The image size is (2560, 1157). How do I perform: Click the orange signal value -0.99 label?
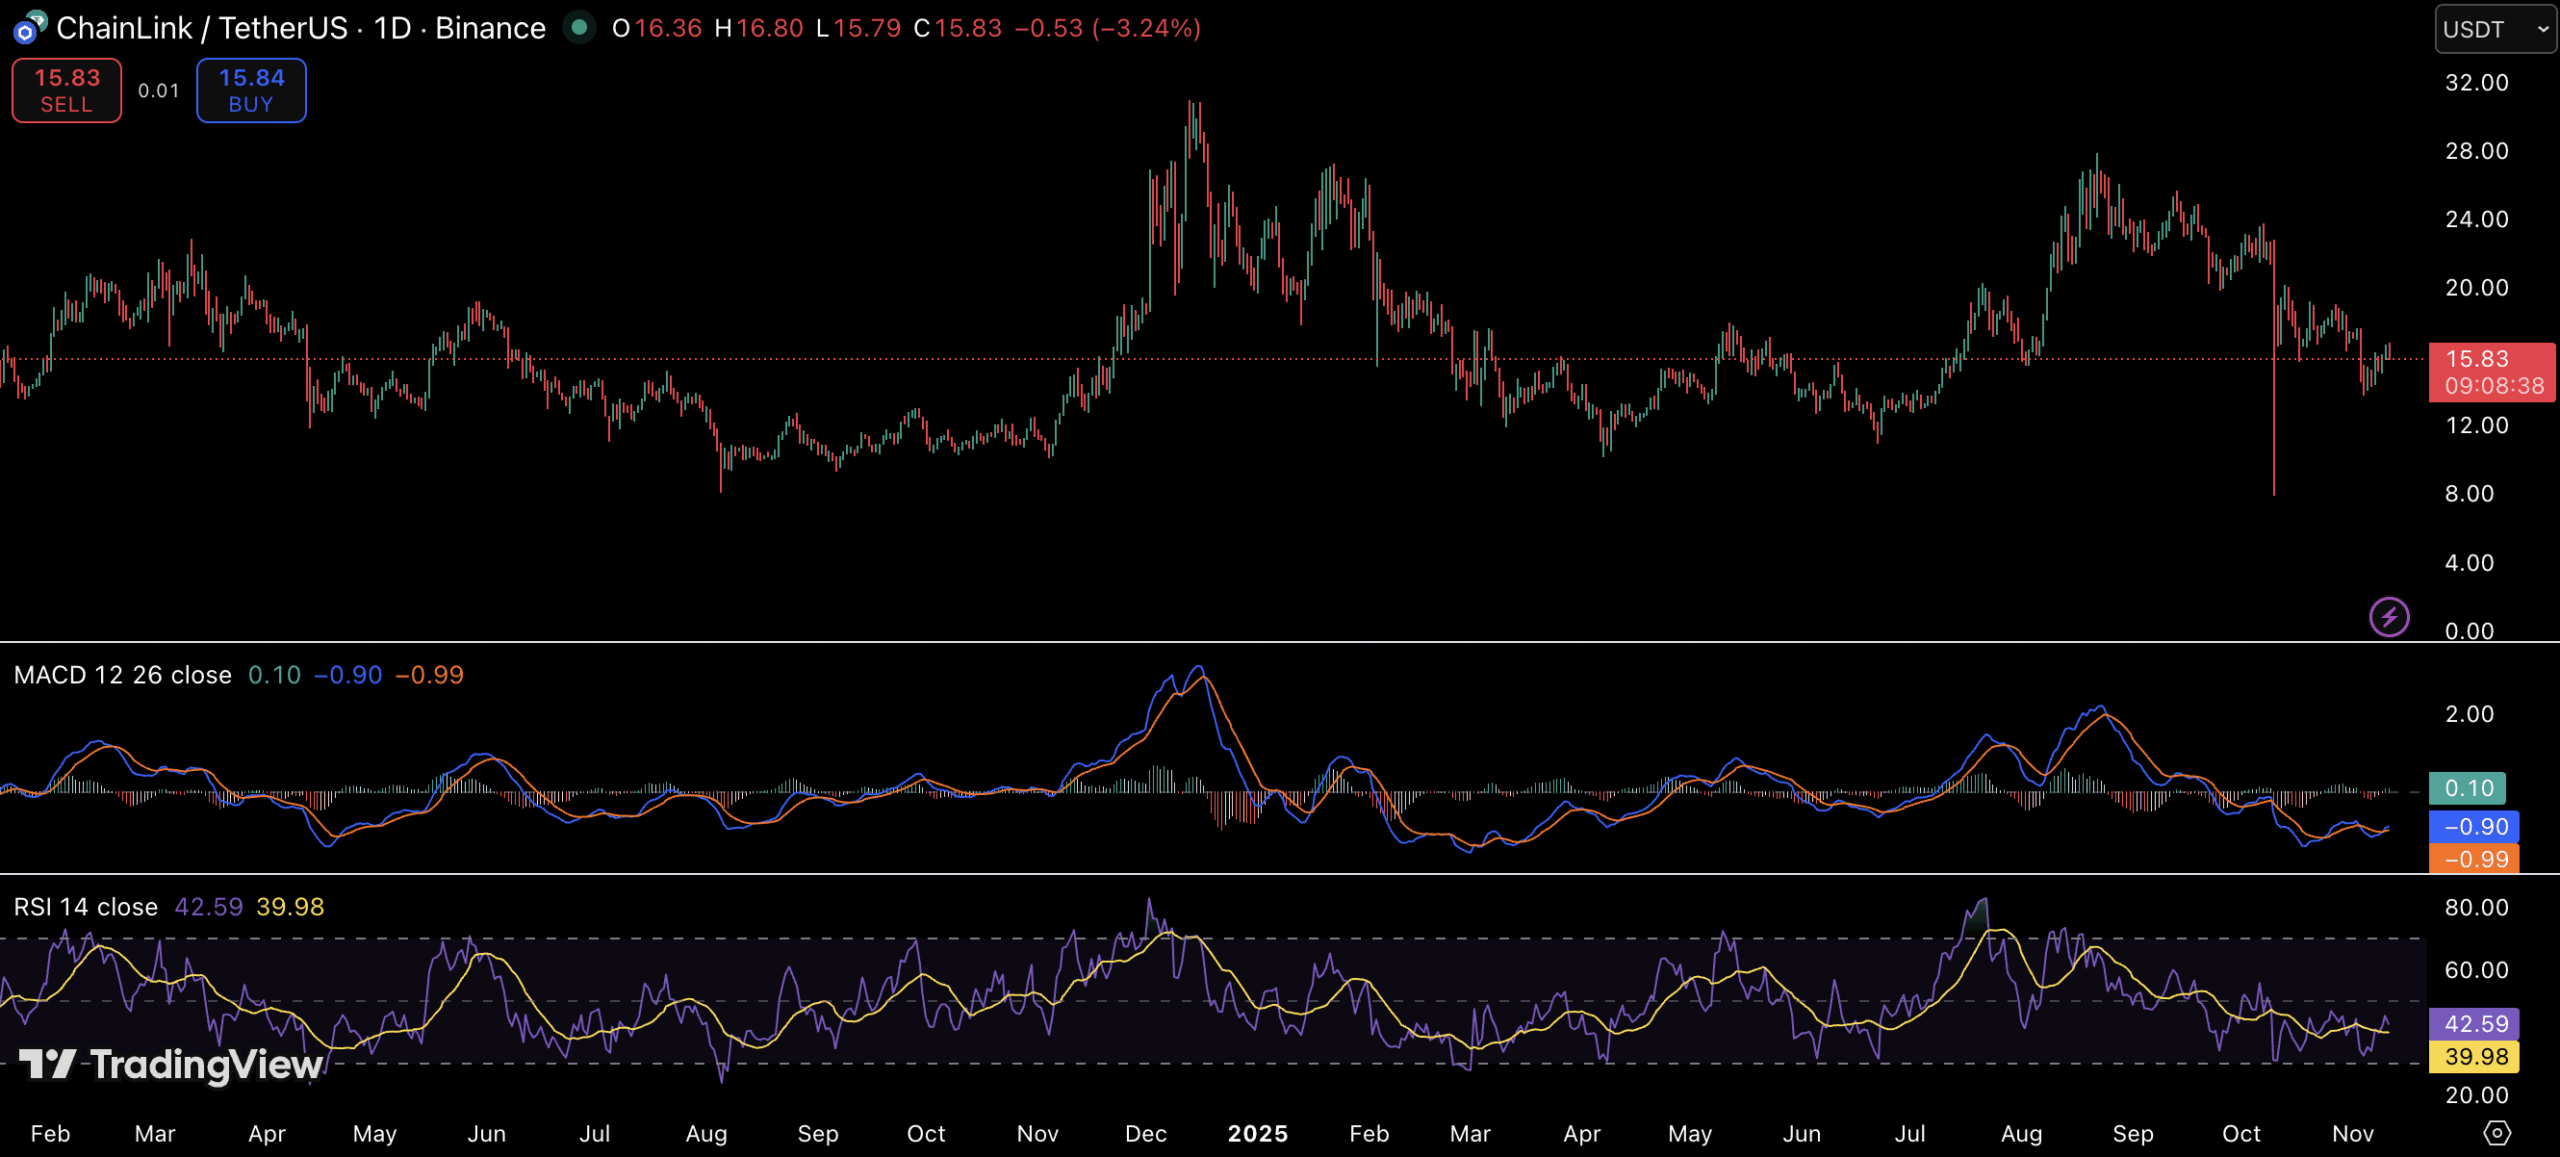click(x=2474, y=859)
